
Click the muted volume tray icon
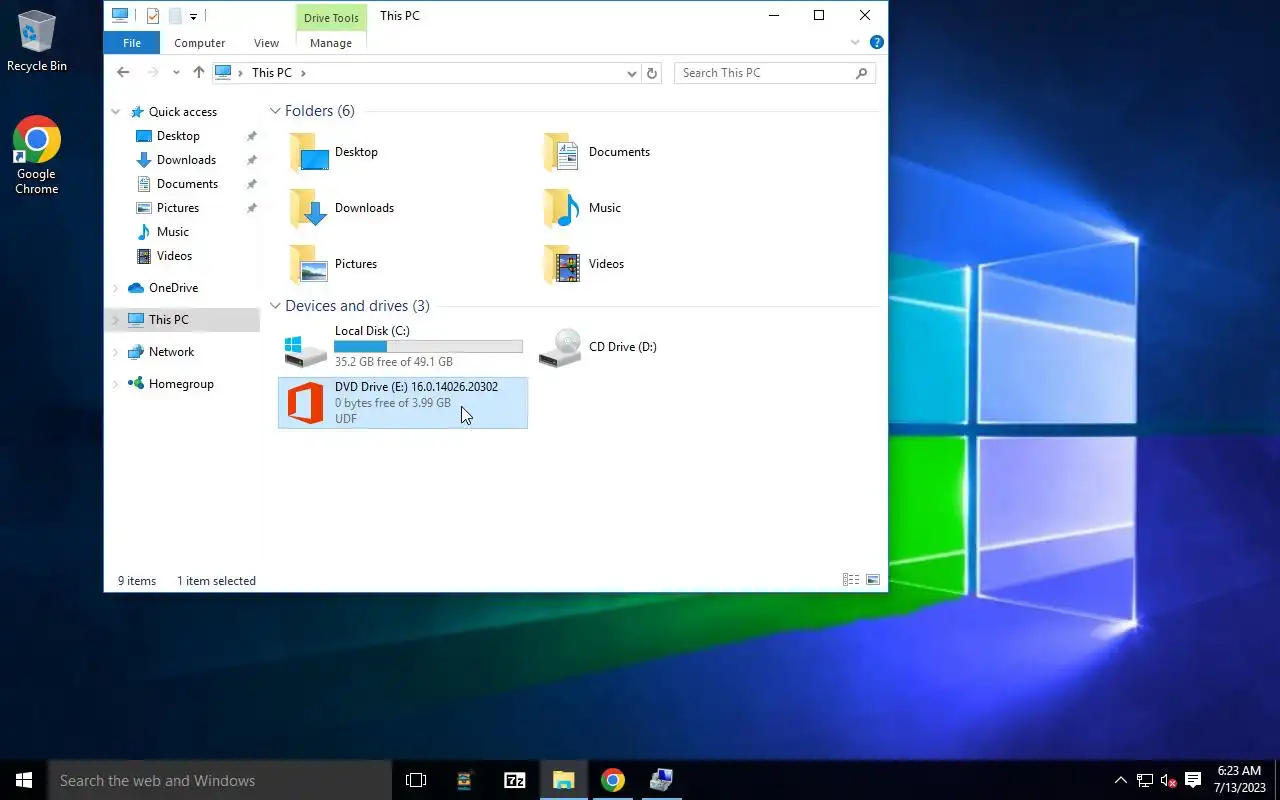tap(1168, 780)
